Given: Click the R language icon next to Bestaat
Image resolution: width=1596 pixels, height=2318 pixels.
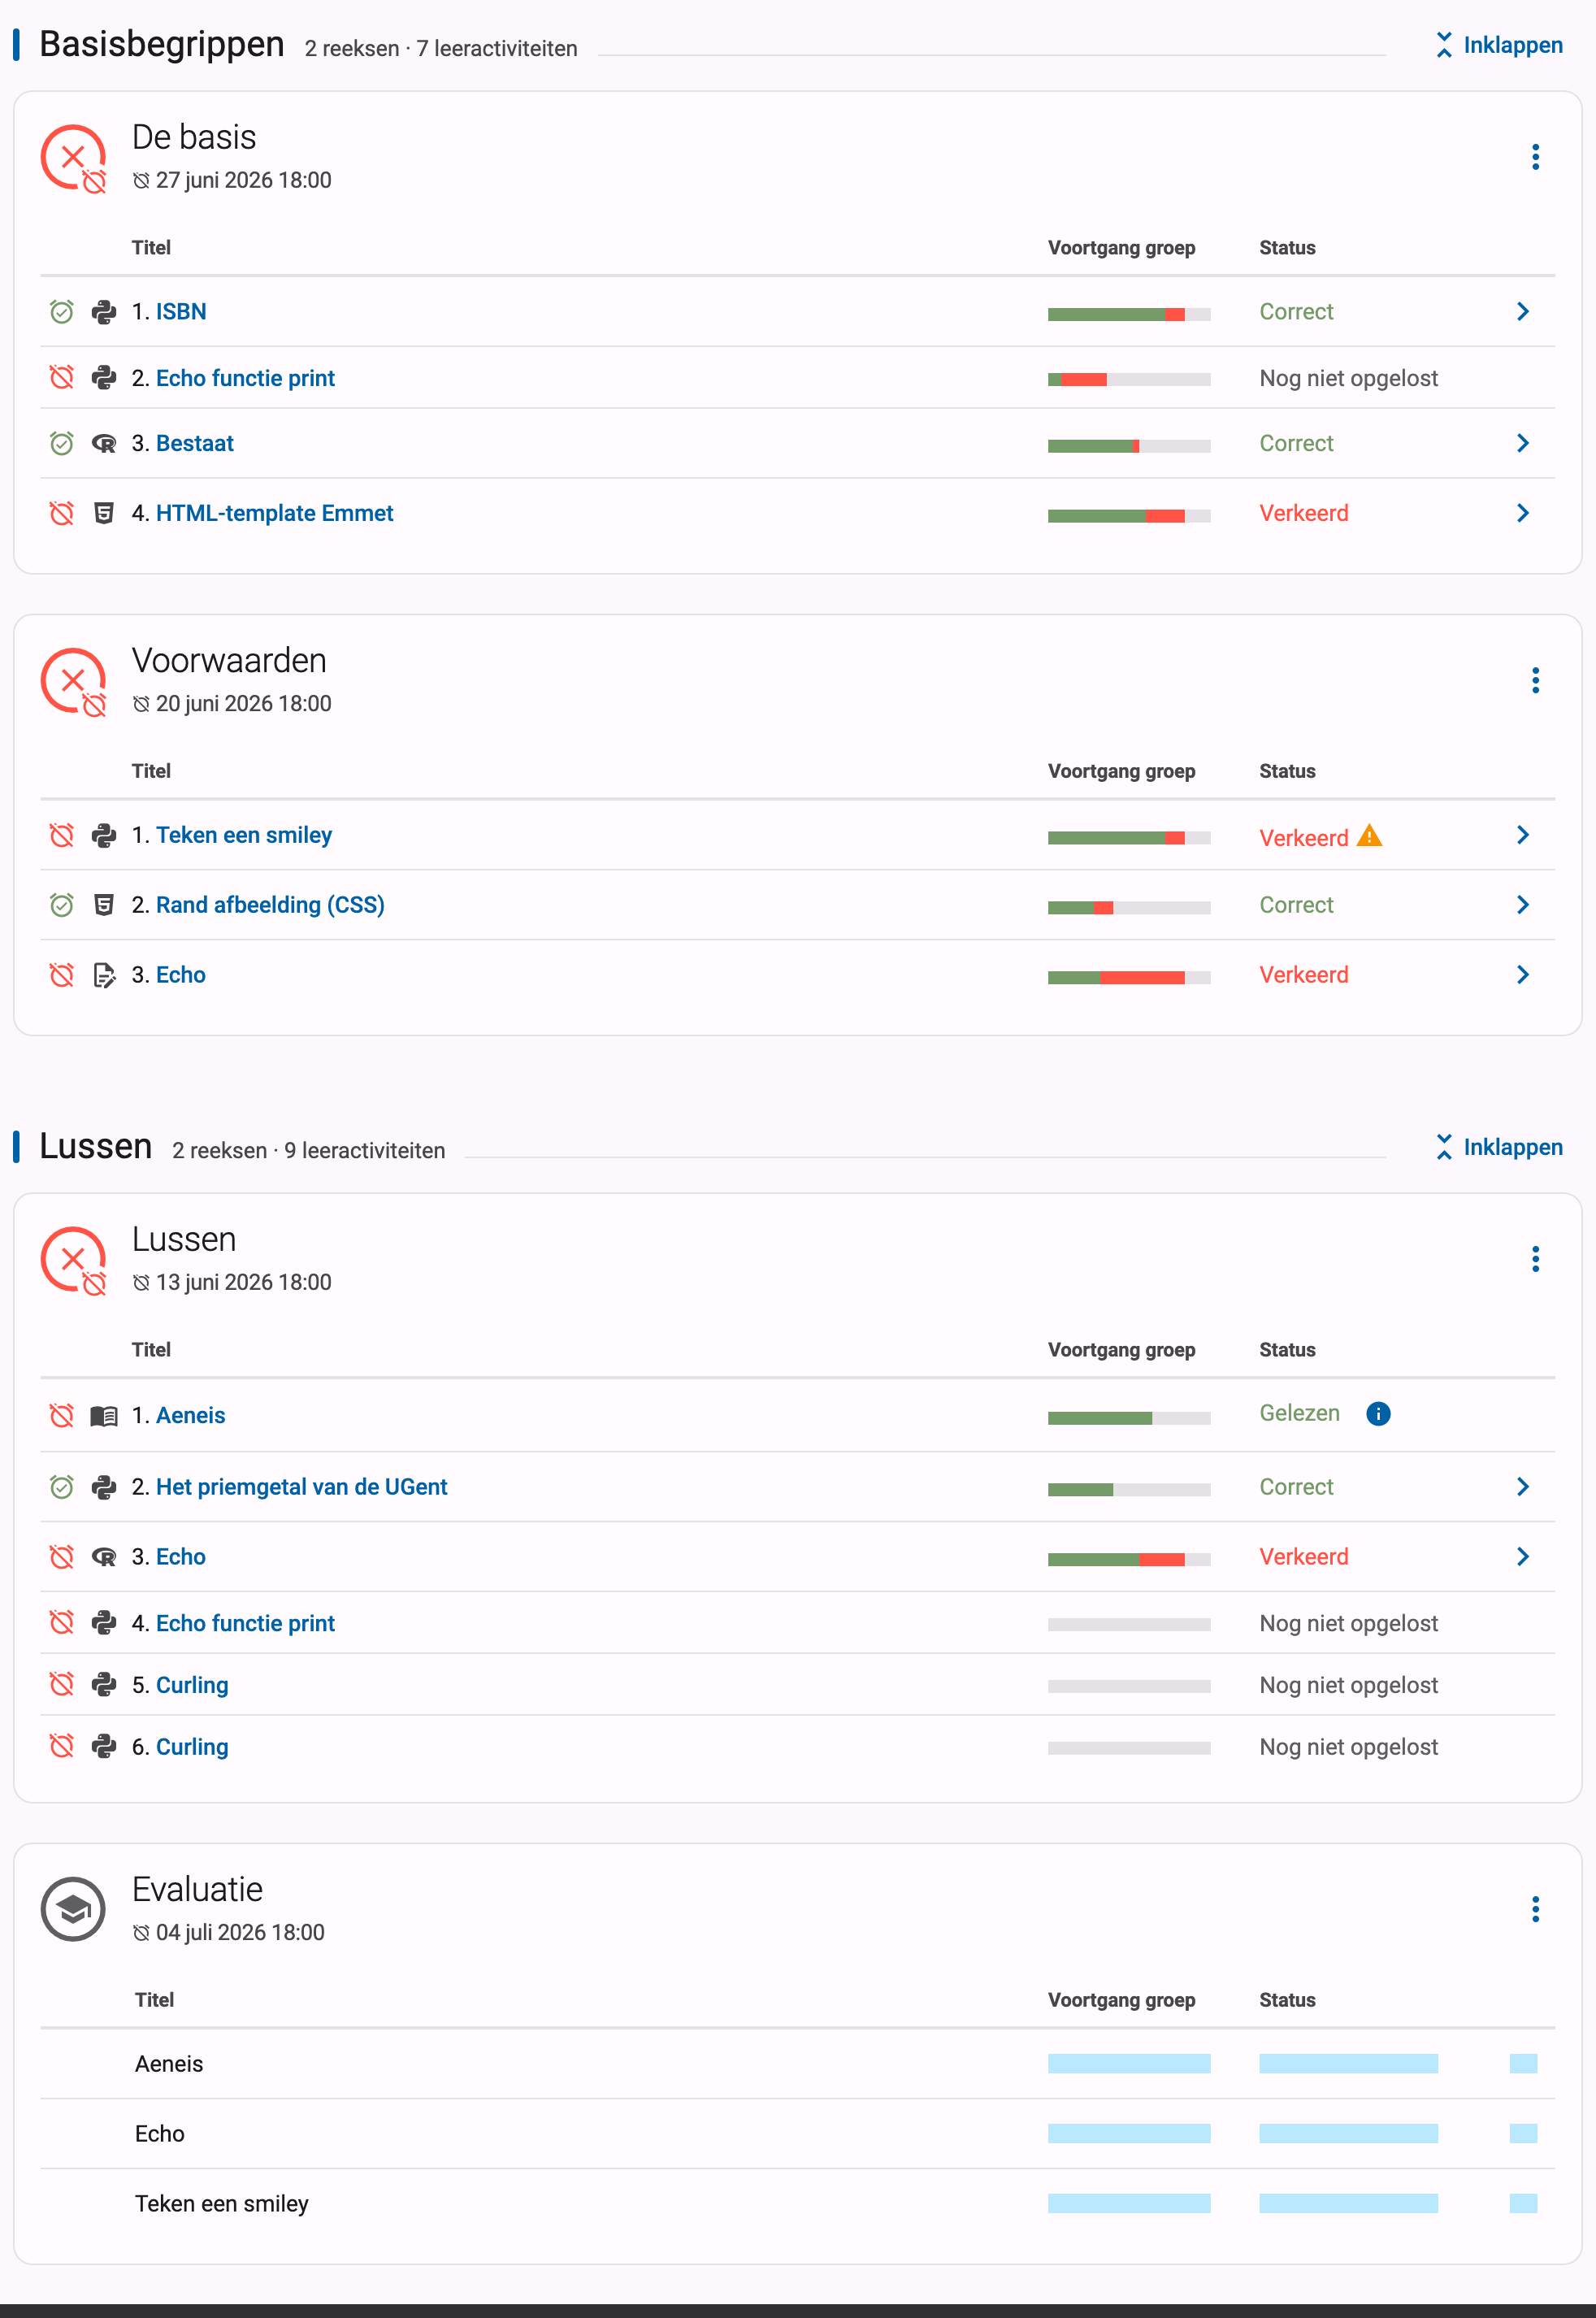Looking at the screenshot, I should click(x=104, y=443).
